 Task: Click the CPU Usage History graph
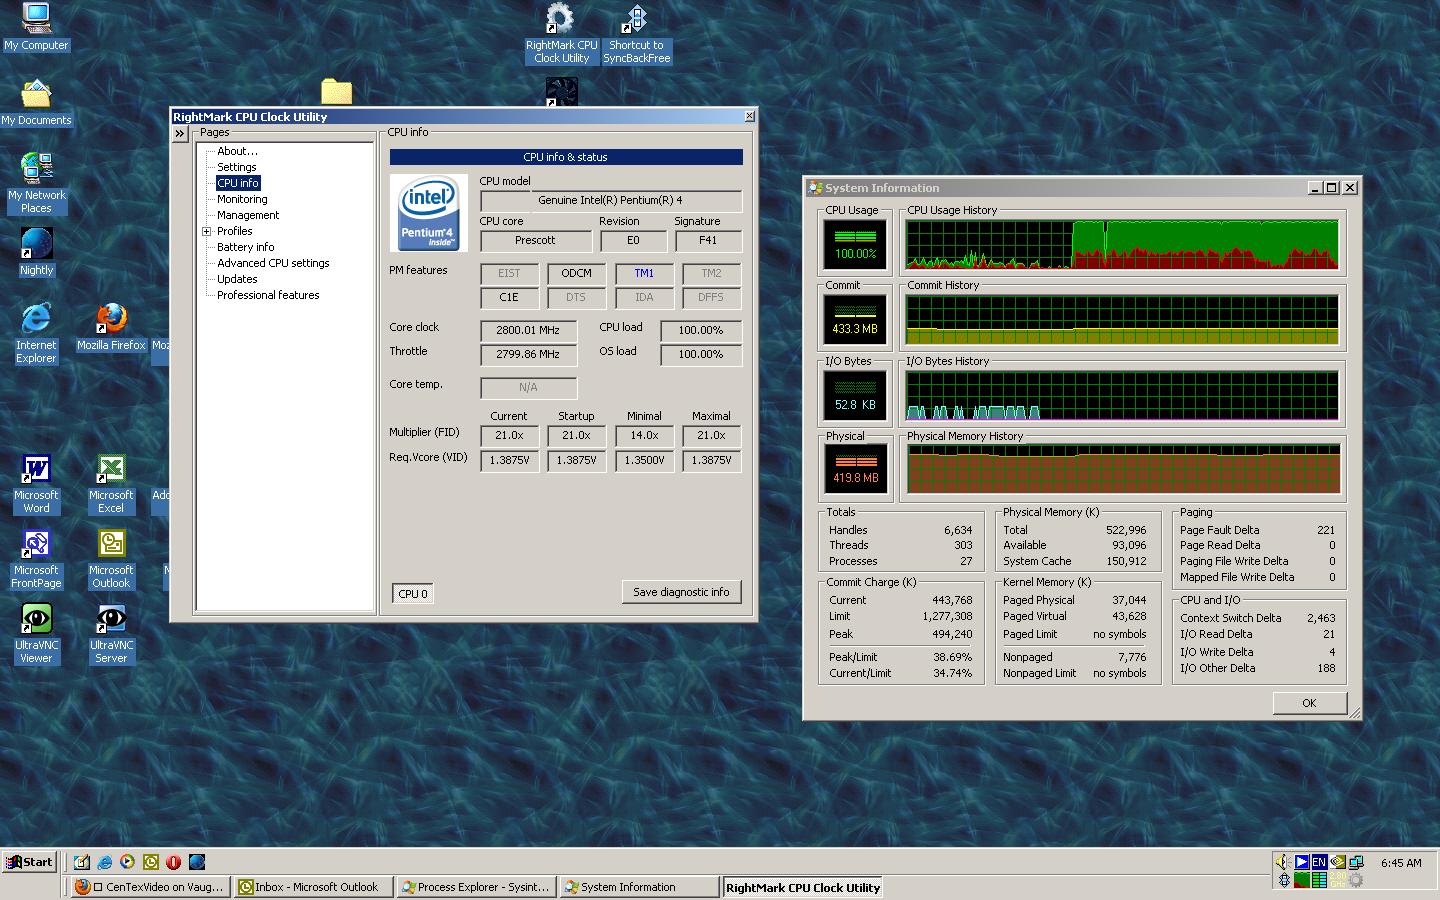1122,245
